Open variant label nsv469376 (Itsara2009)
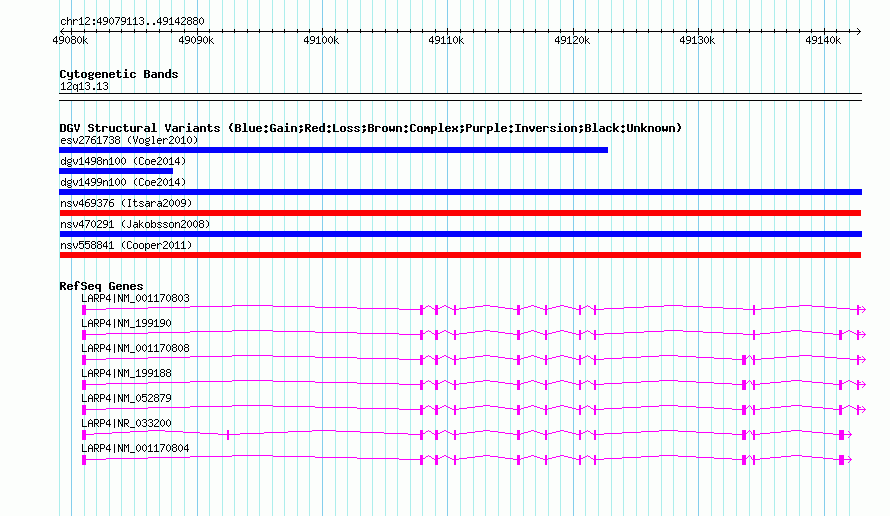Image resolution: width=890 pixels, height=516 pixels. (x=126, y=203)
